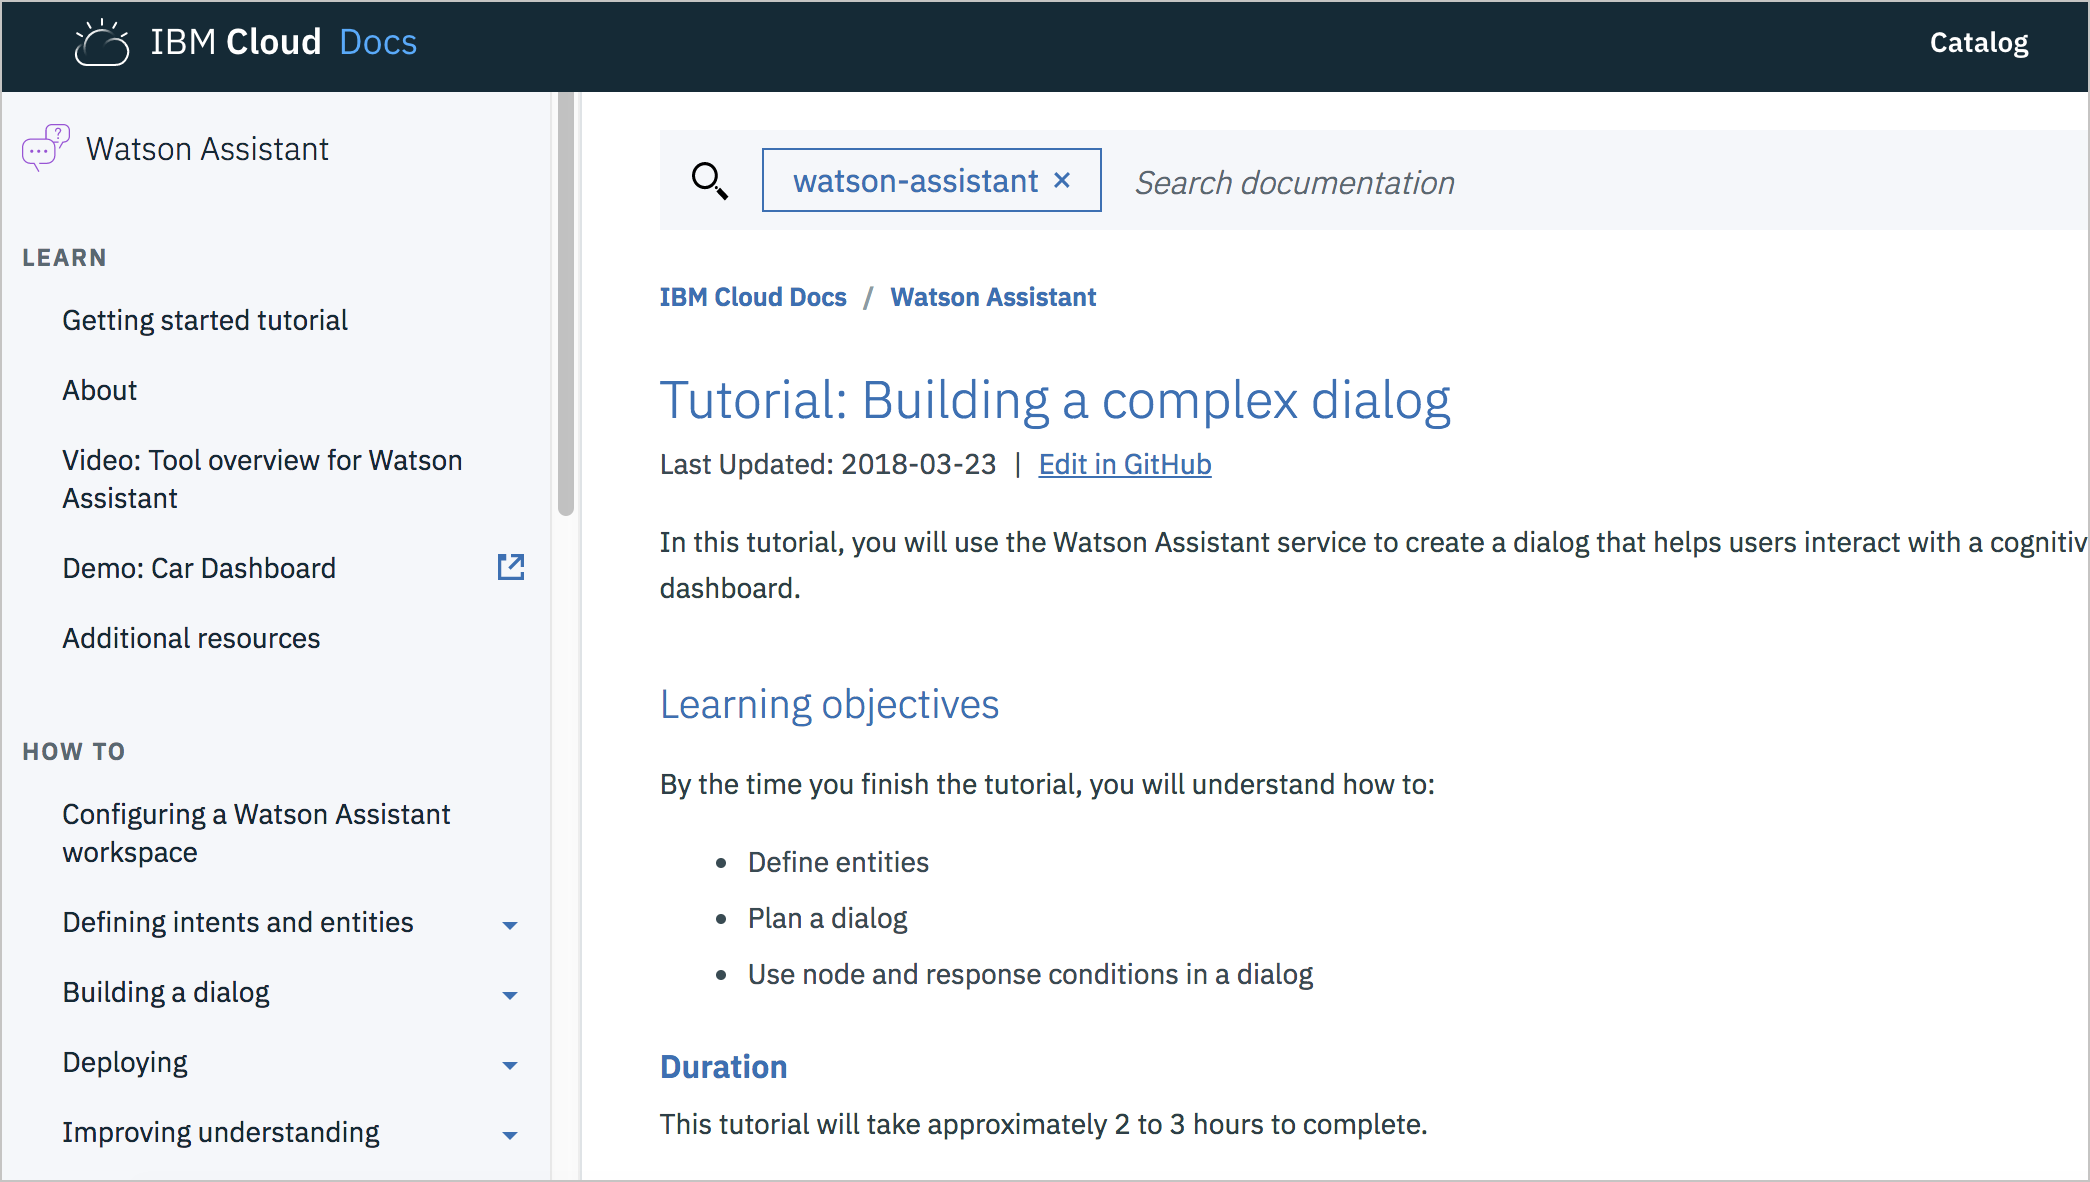Click the Docs link in header
Viewport: 2090px width, 1182px height.
378,42
